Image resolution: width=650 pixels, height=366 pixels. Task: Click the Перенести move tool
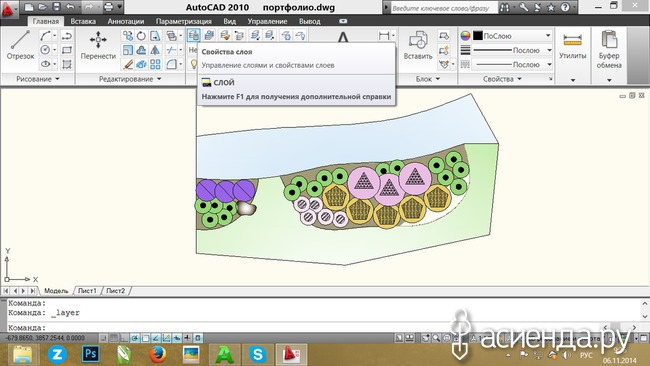click(98, 44)
